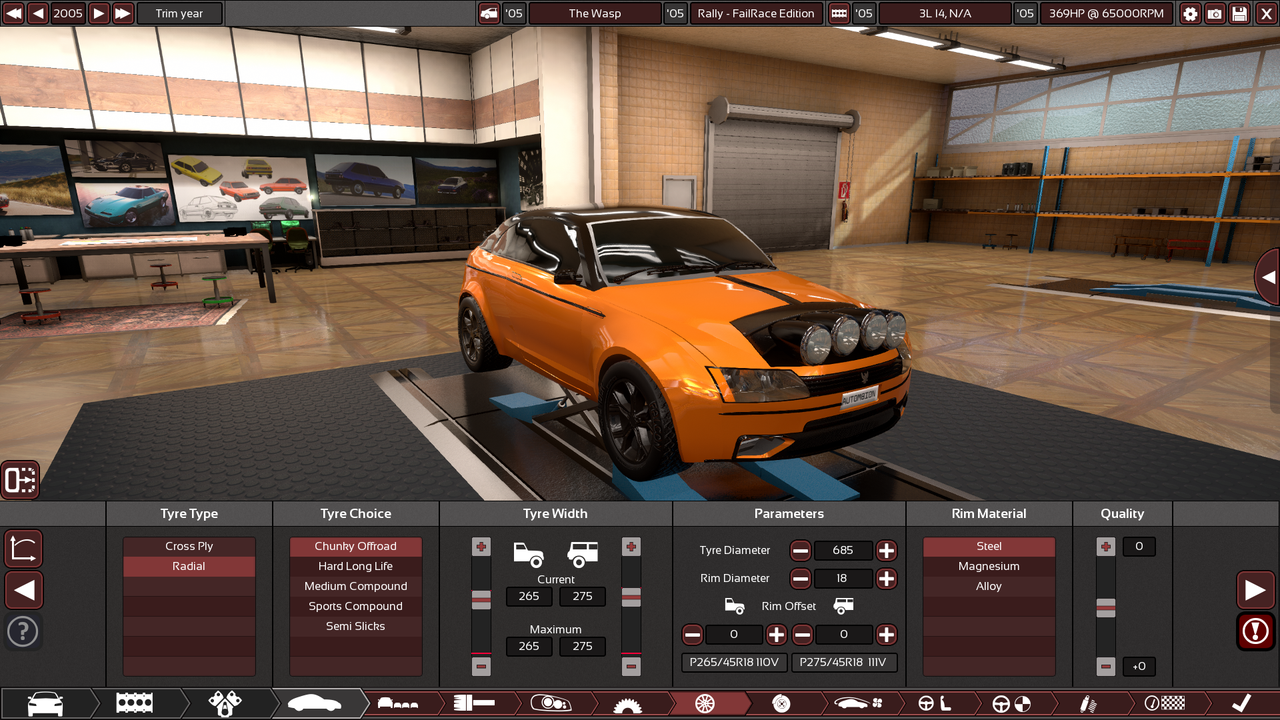The image size is (1280, 720).
Task: Open the settings gear
Action: pyautogui.click(x=1190, y=14)
